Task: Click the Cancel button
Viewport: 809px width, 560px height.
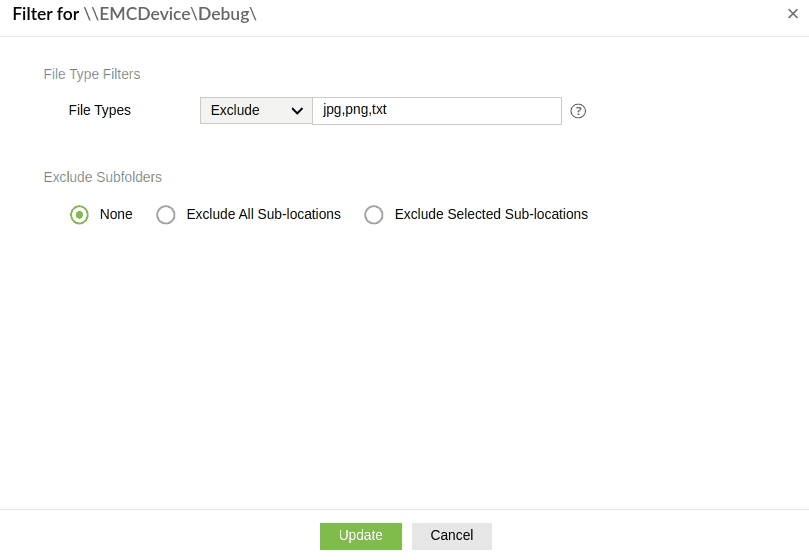Action: (451, 536)
